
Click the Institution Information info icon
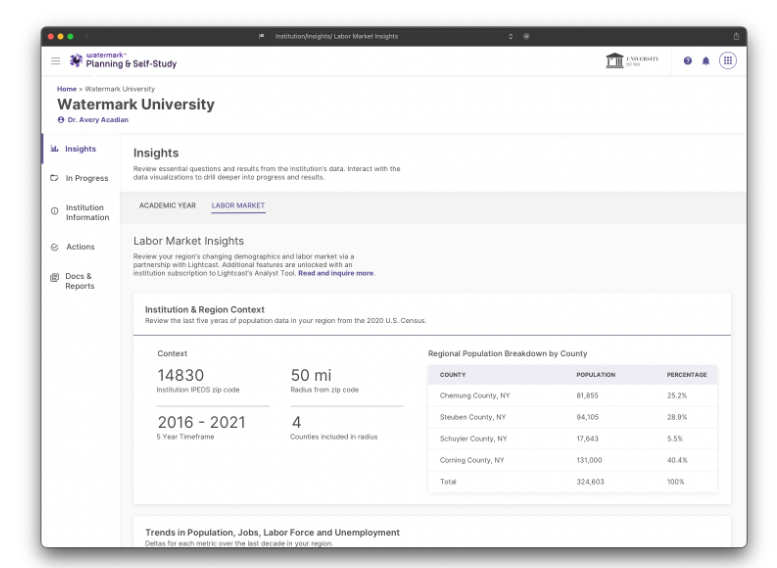click(55, 211)
